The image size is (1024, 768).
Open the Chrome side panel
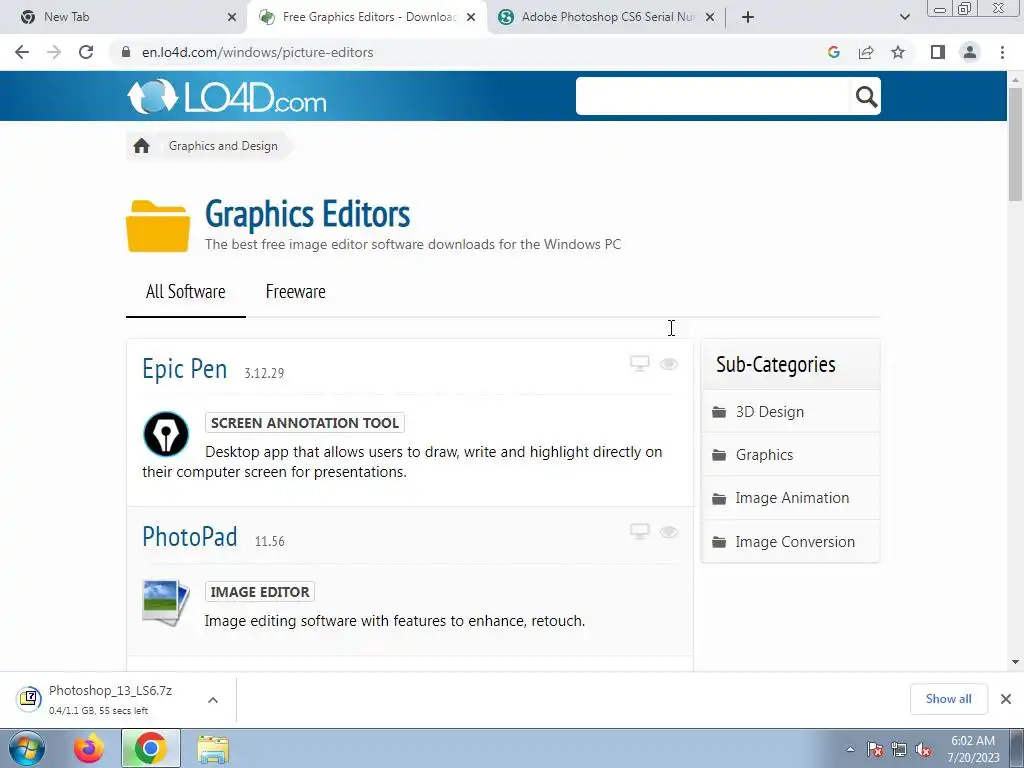point(938,52)
